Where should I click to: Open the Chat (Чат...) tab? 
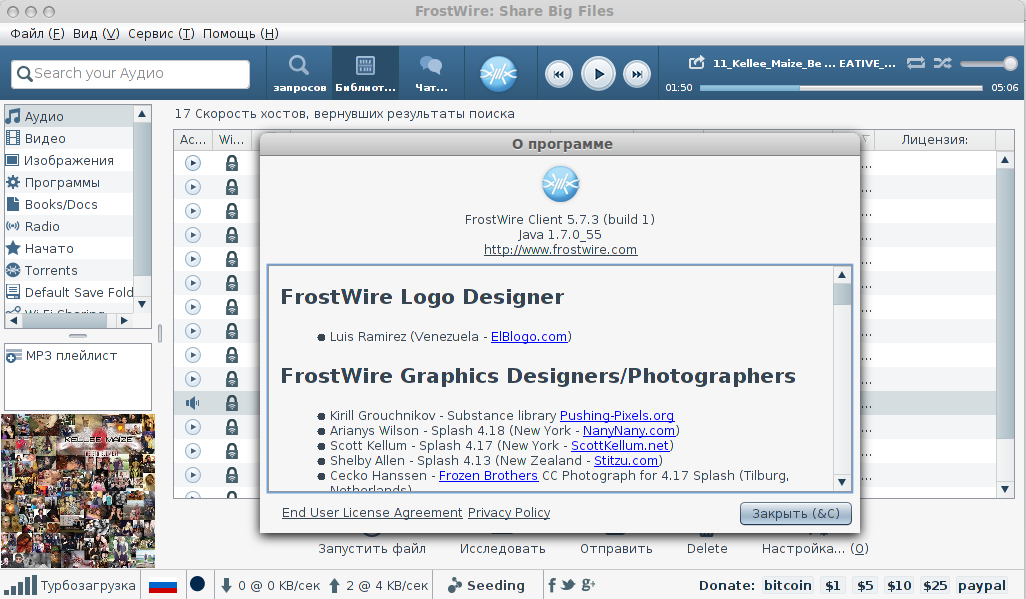point(431,73)
